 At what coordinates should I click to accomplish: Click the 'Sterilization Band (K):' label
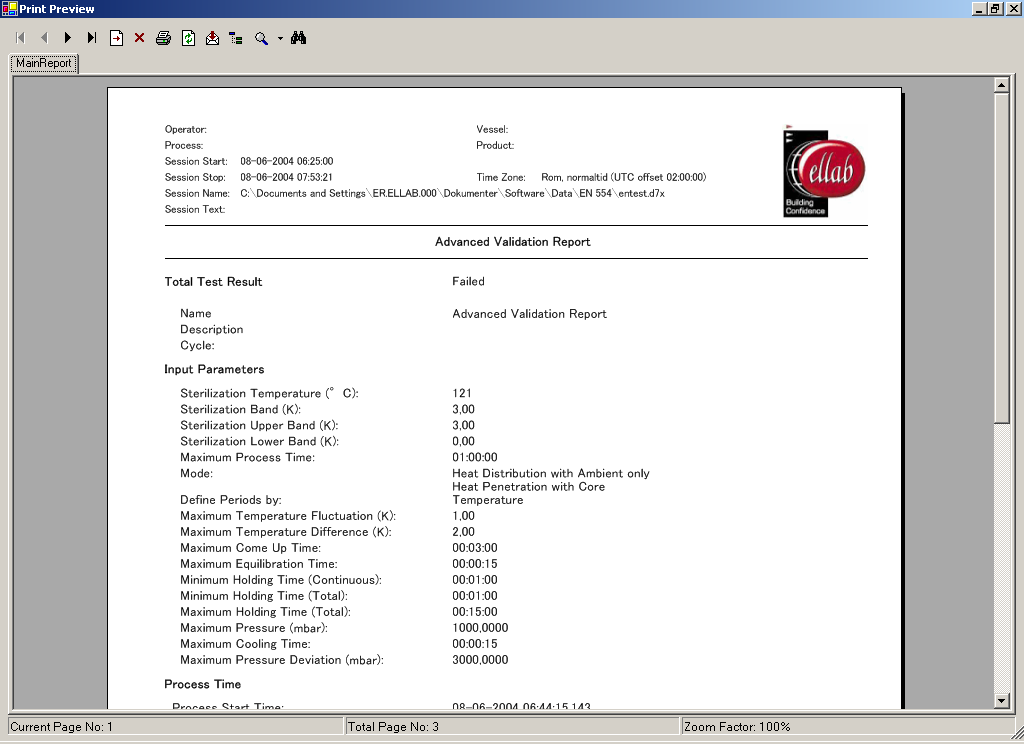[240, 410]
